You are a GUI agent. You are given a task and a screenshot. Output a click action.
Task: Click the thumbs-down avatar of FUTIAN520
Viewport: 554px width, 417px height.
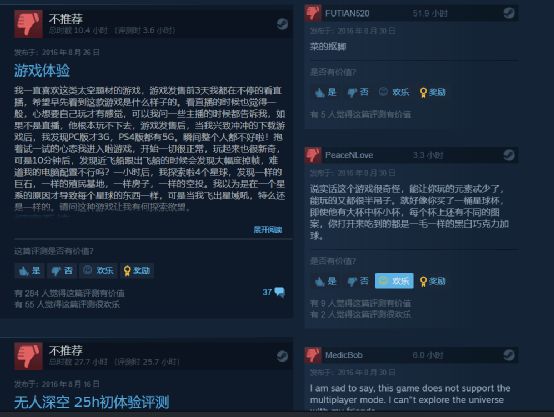point(313,13)
